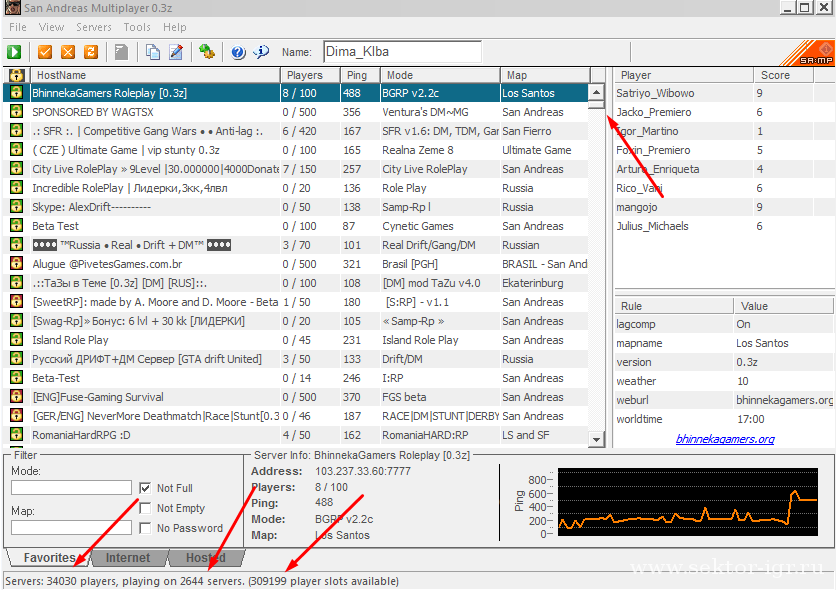The image size is (836, 590).
Task: Click the lock icon beside SPONSORED BY WAGTSX
Action: click(x=17, y=111)
